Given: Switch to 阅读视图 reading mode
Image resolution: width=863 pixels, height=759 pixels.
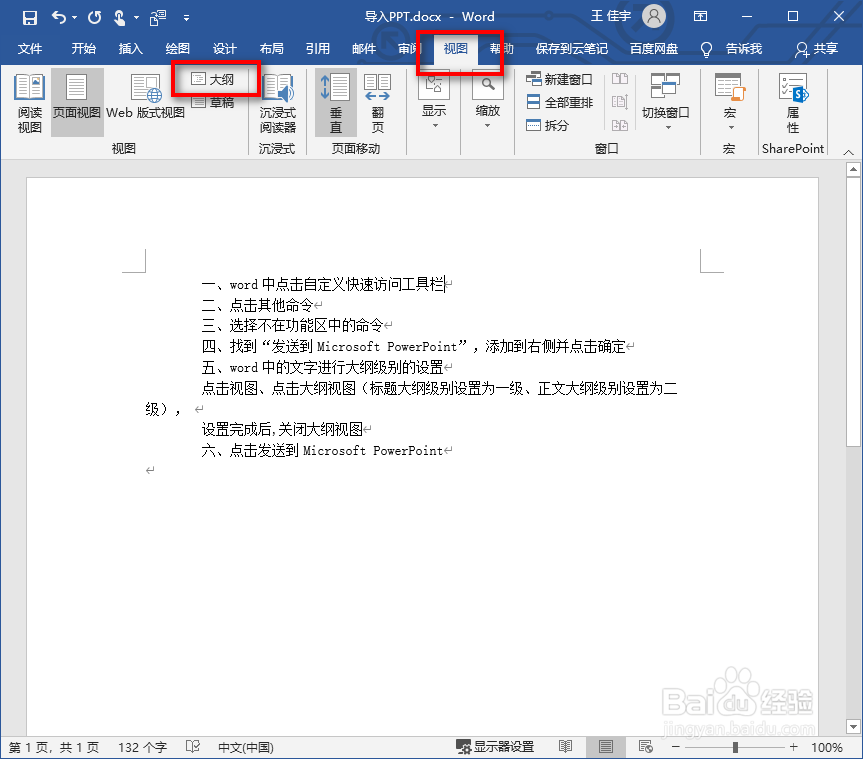Looking at the screenshot, I should click(x=29, y=103).
